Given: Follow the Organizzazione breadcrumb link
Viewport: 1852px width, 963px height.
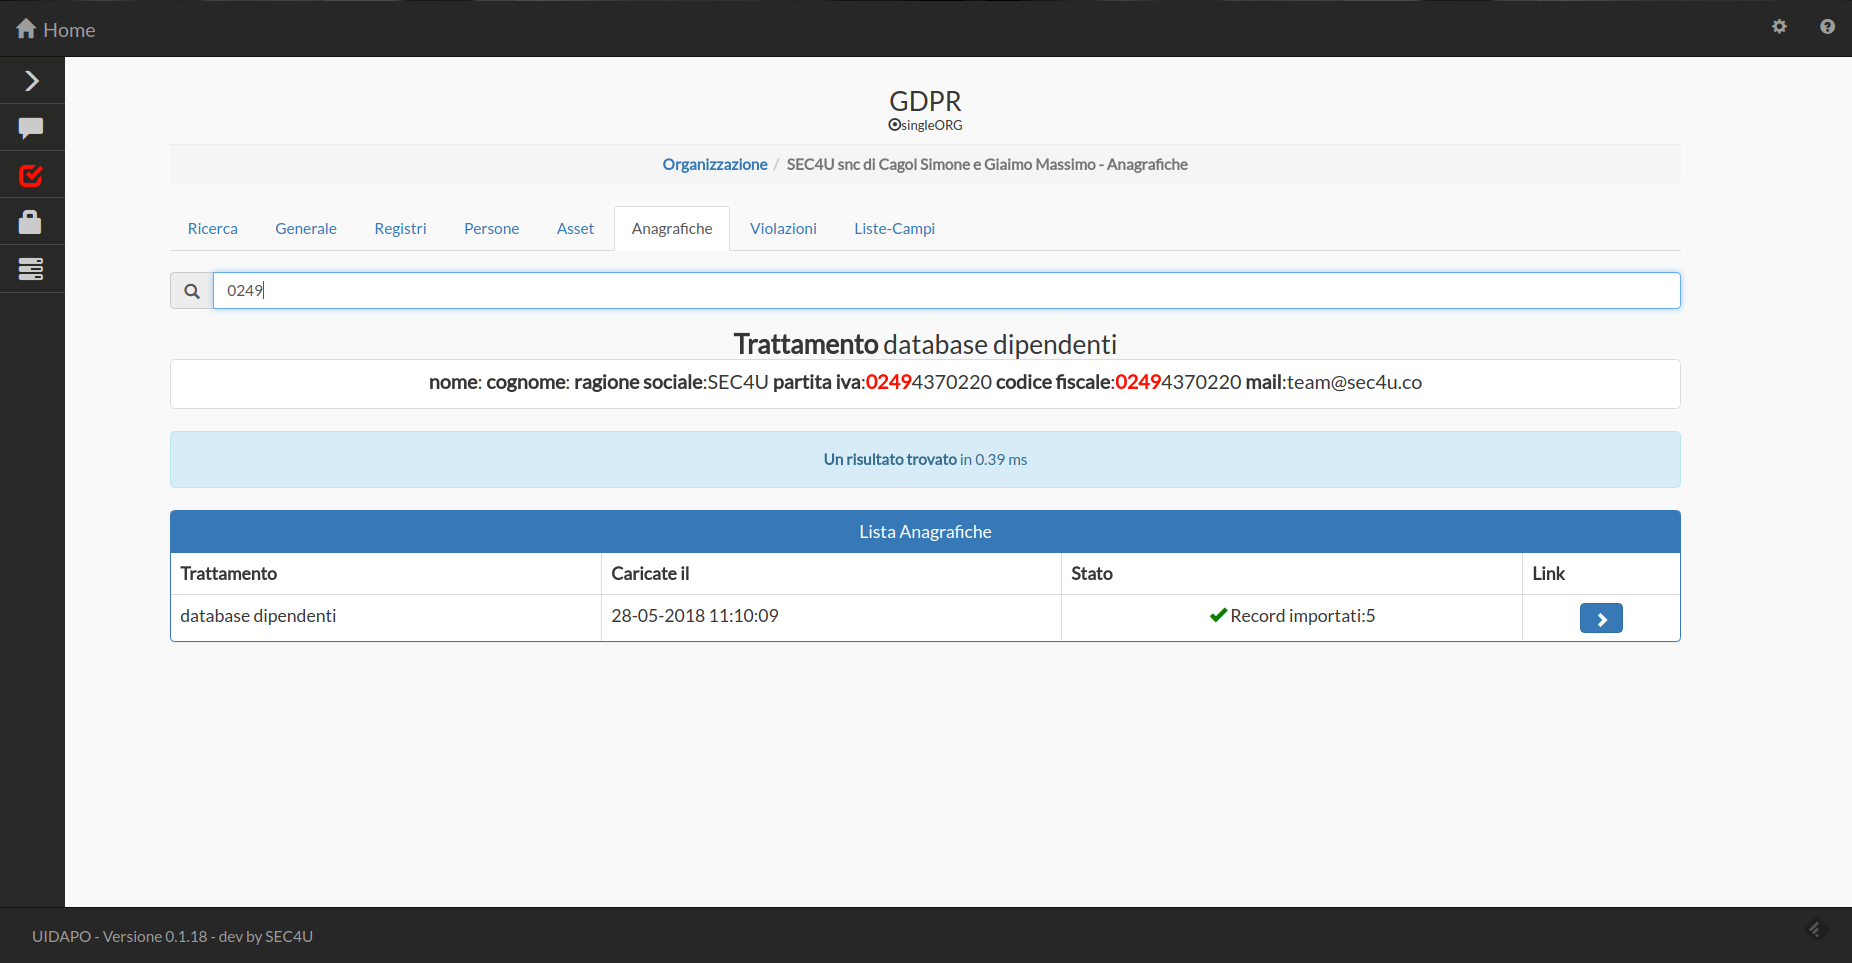Looking at the screenshot, I should point(715,164).
